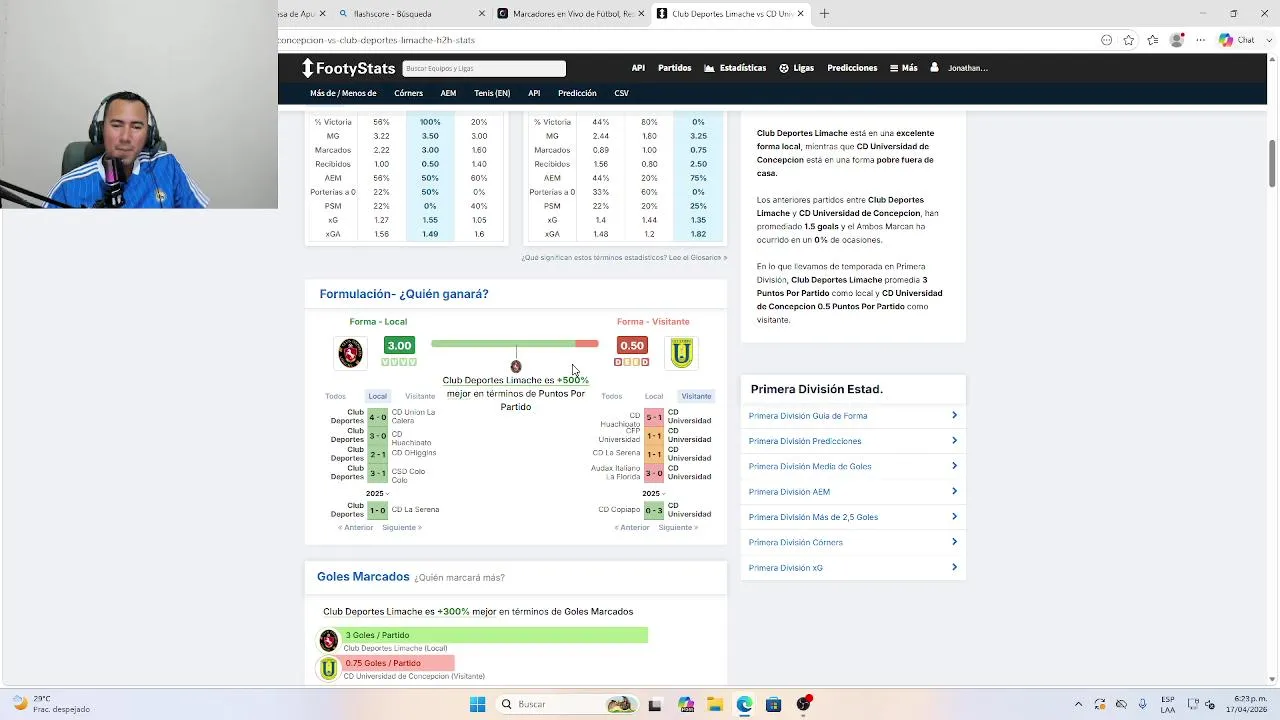The height and width of the screenshot is (720, 1280).
Task: Expand the 2025 season dropdown under away form
Action: (653, 493)
